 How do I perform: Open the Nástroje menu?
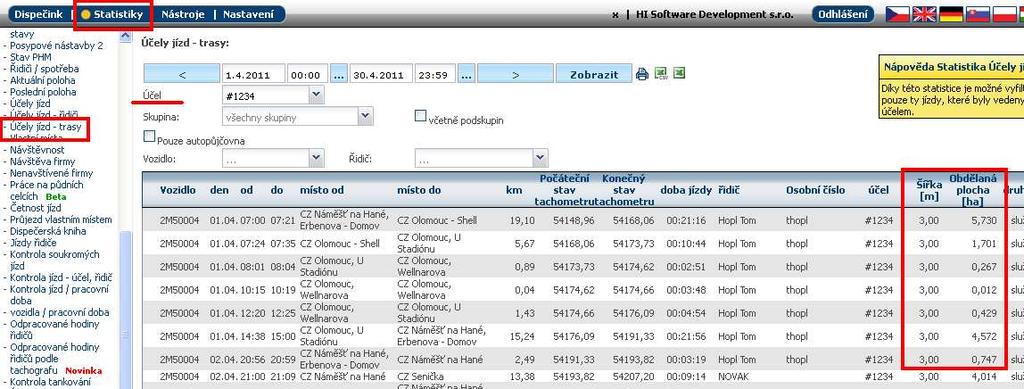pos(183,14)
